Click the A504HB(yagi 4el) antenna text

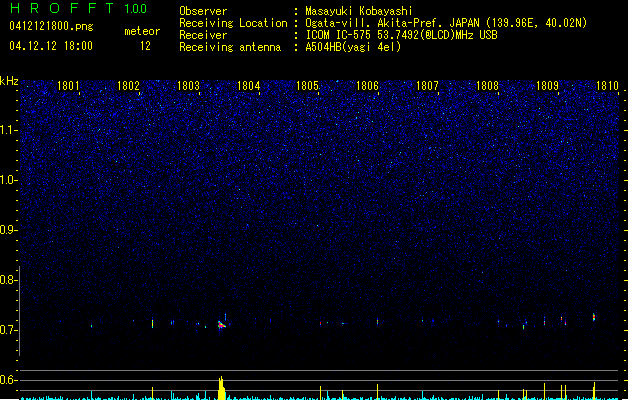[353, 47]
